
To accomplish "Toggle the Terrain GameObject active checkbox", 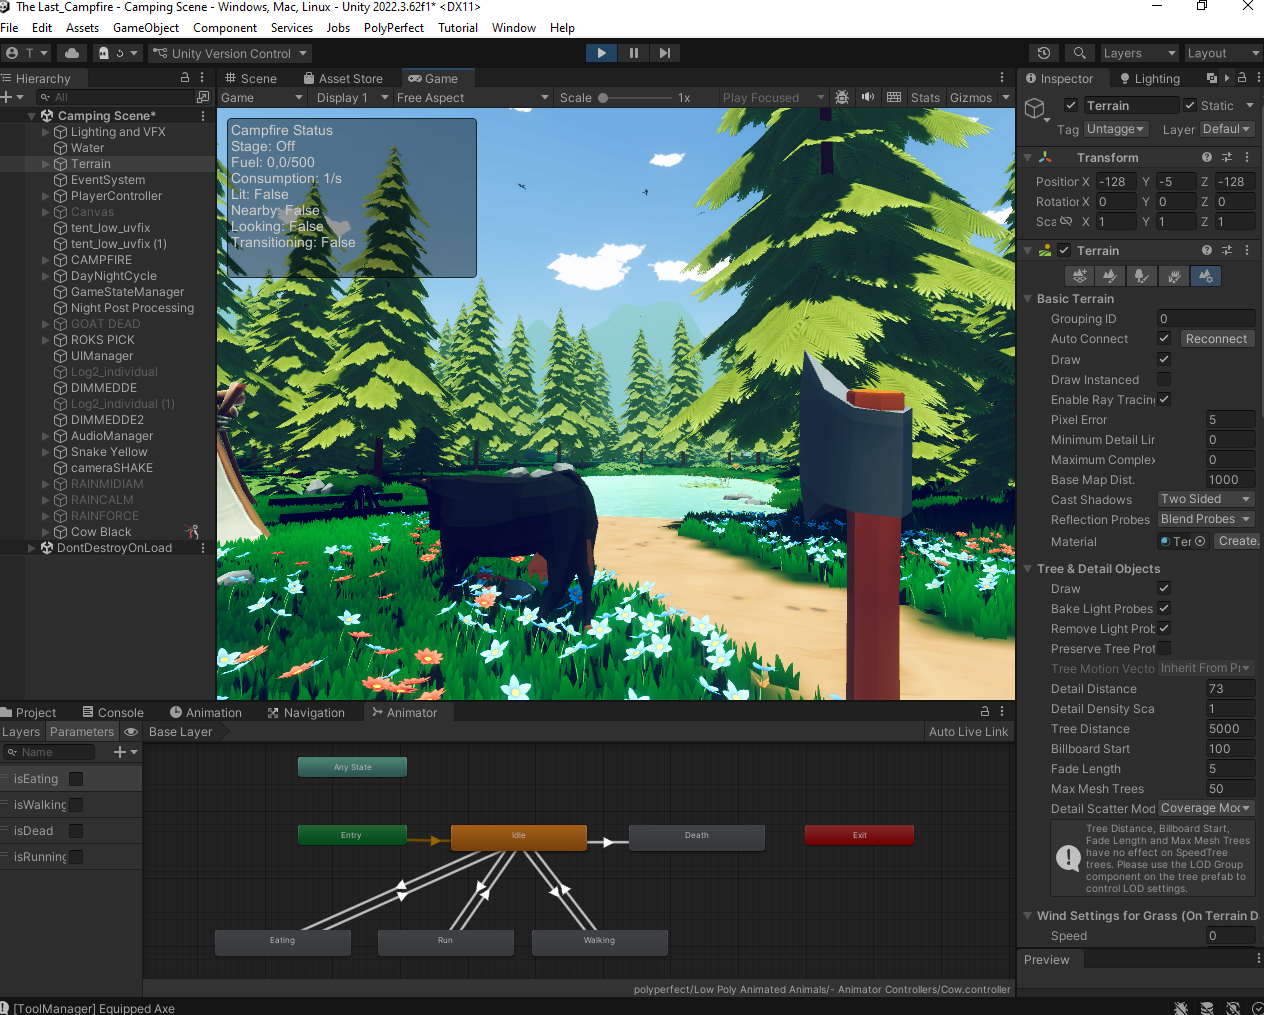I will pyautogui.click(x=1071, y=105).
